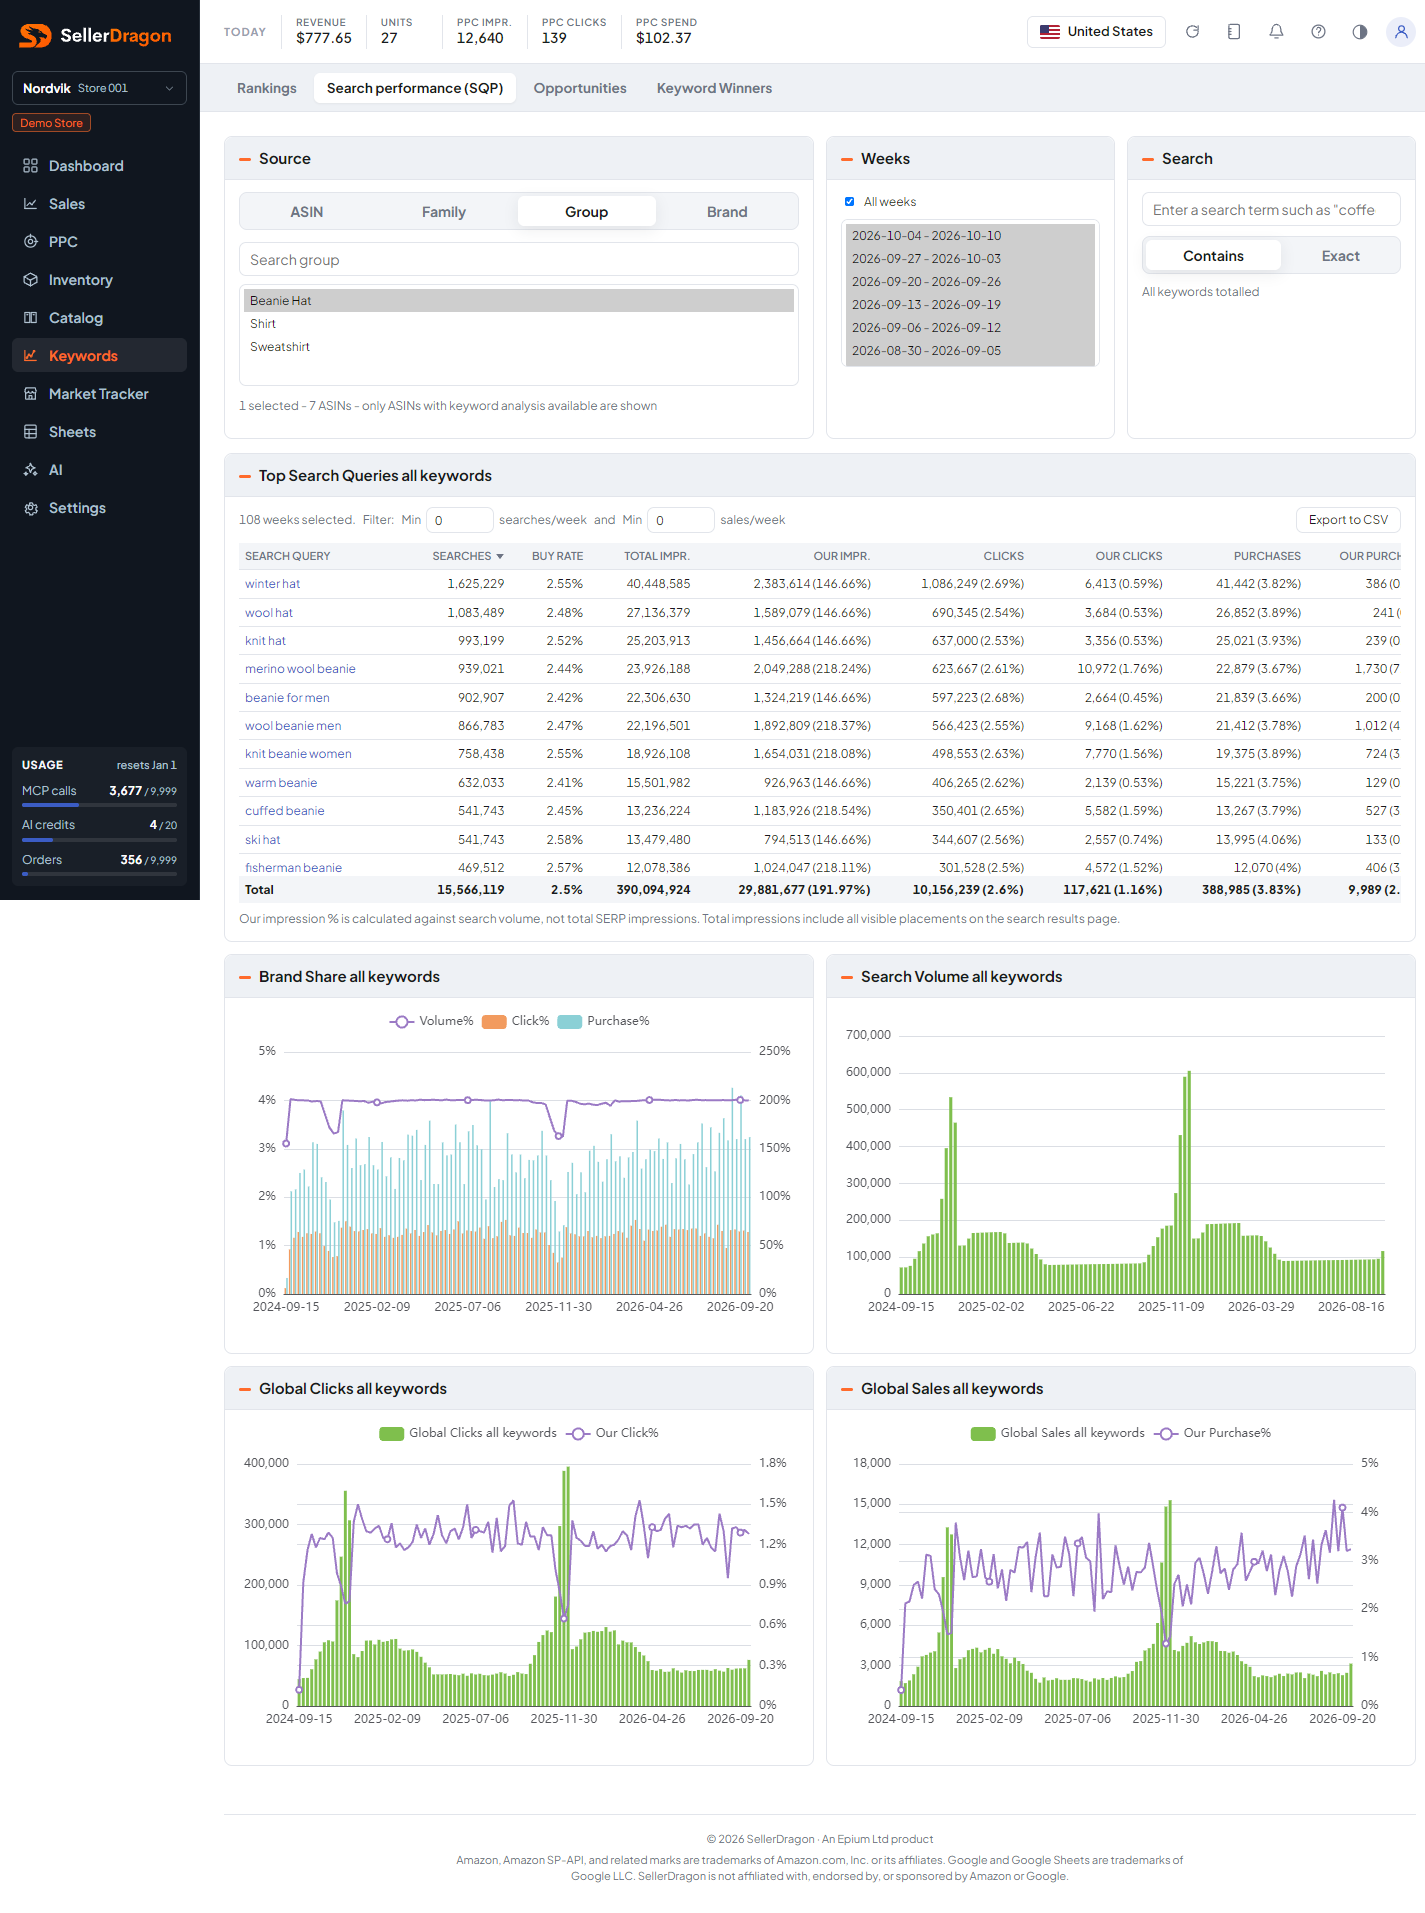Collapse Top Search Queries panel
This screenshot has width=1425, height=1913.
click(x=245, y=476)
